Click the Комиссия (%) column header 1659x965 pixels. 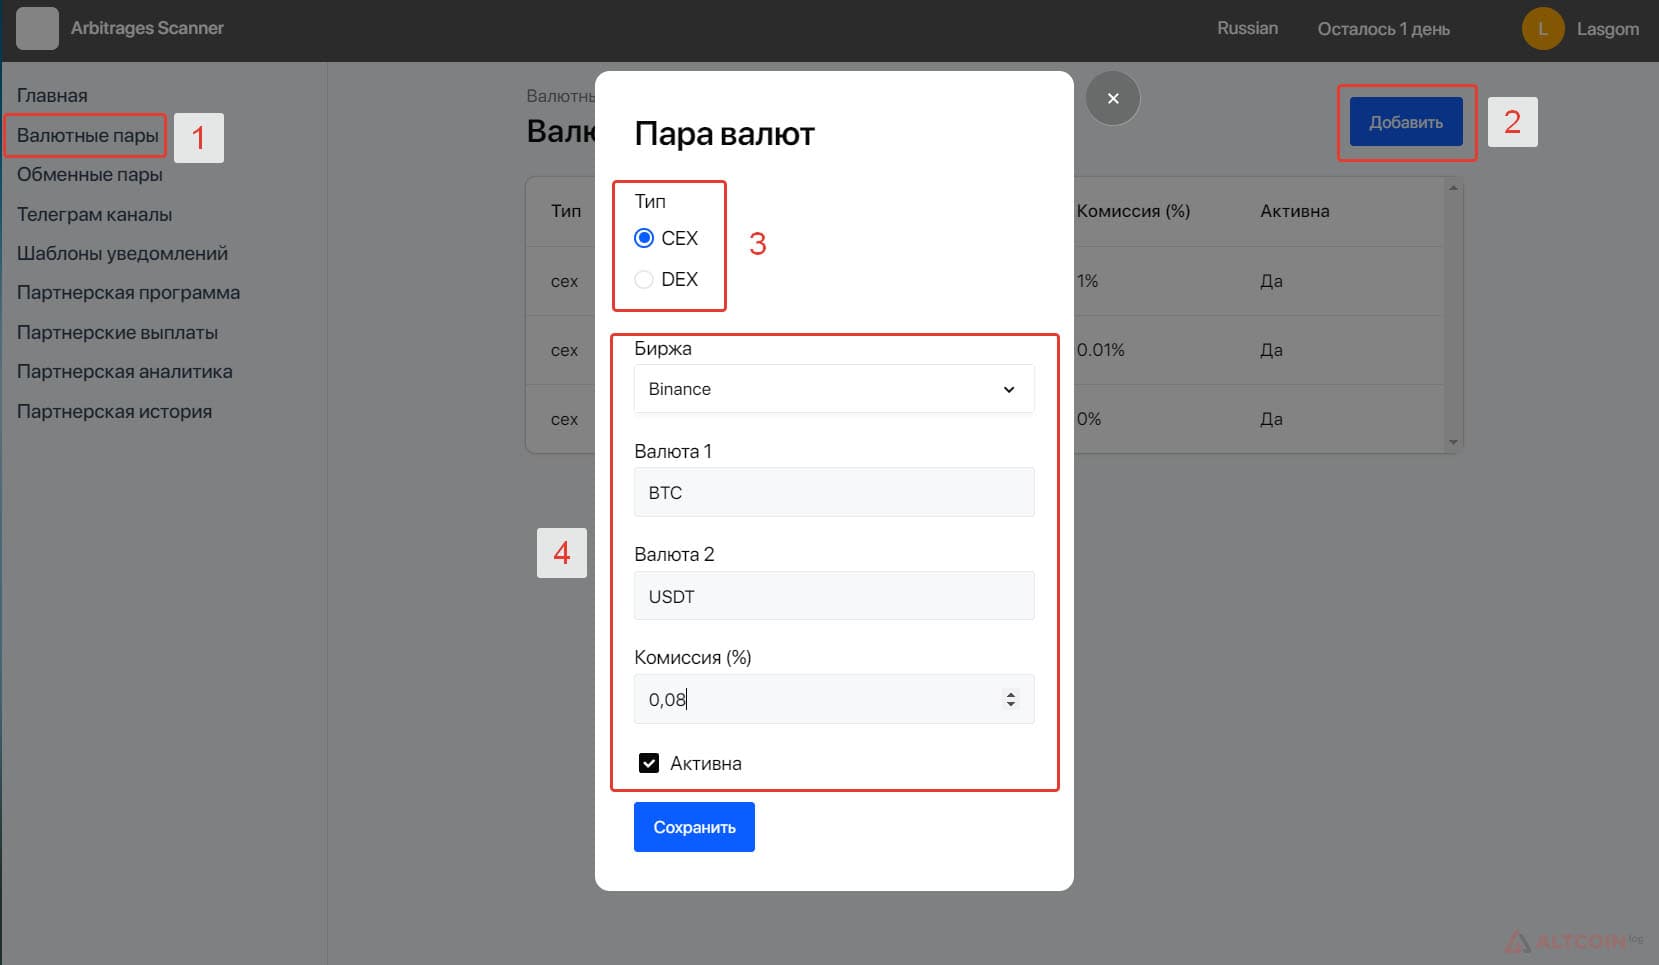click(1133, 211)
